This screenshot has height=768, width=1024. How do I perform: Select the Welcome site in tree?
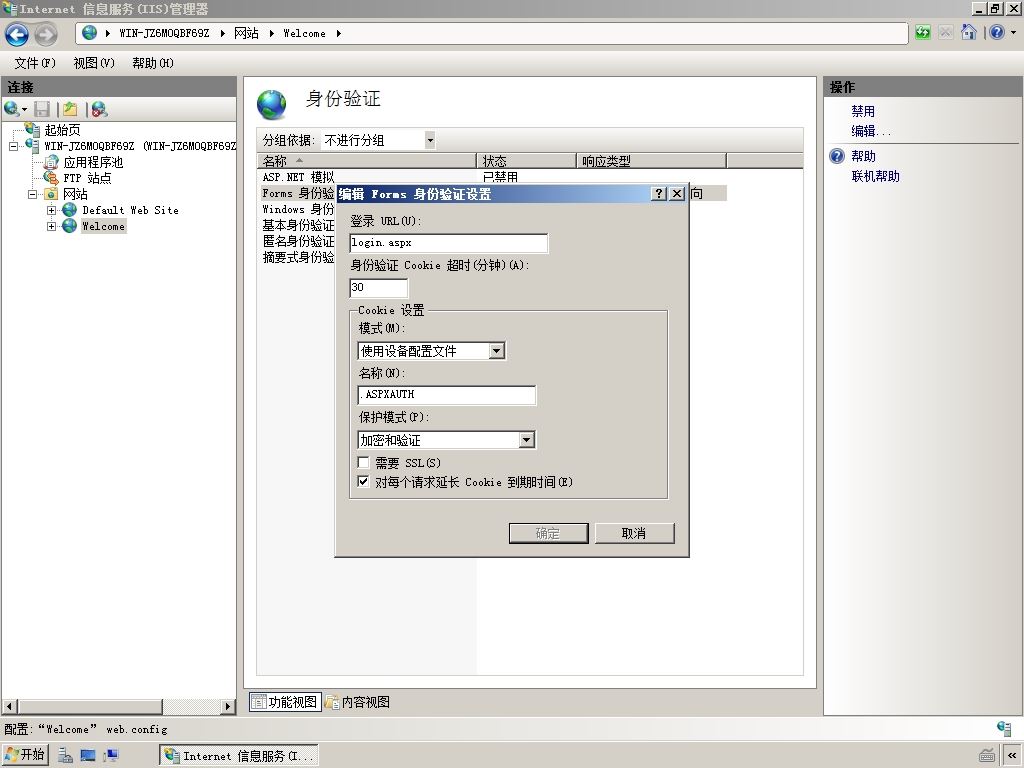point(103,226)
